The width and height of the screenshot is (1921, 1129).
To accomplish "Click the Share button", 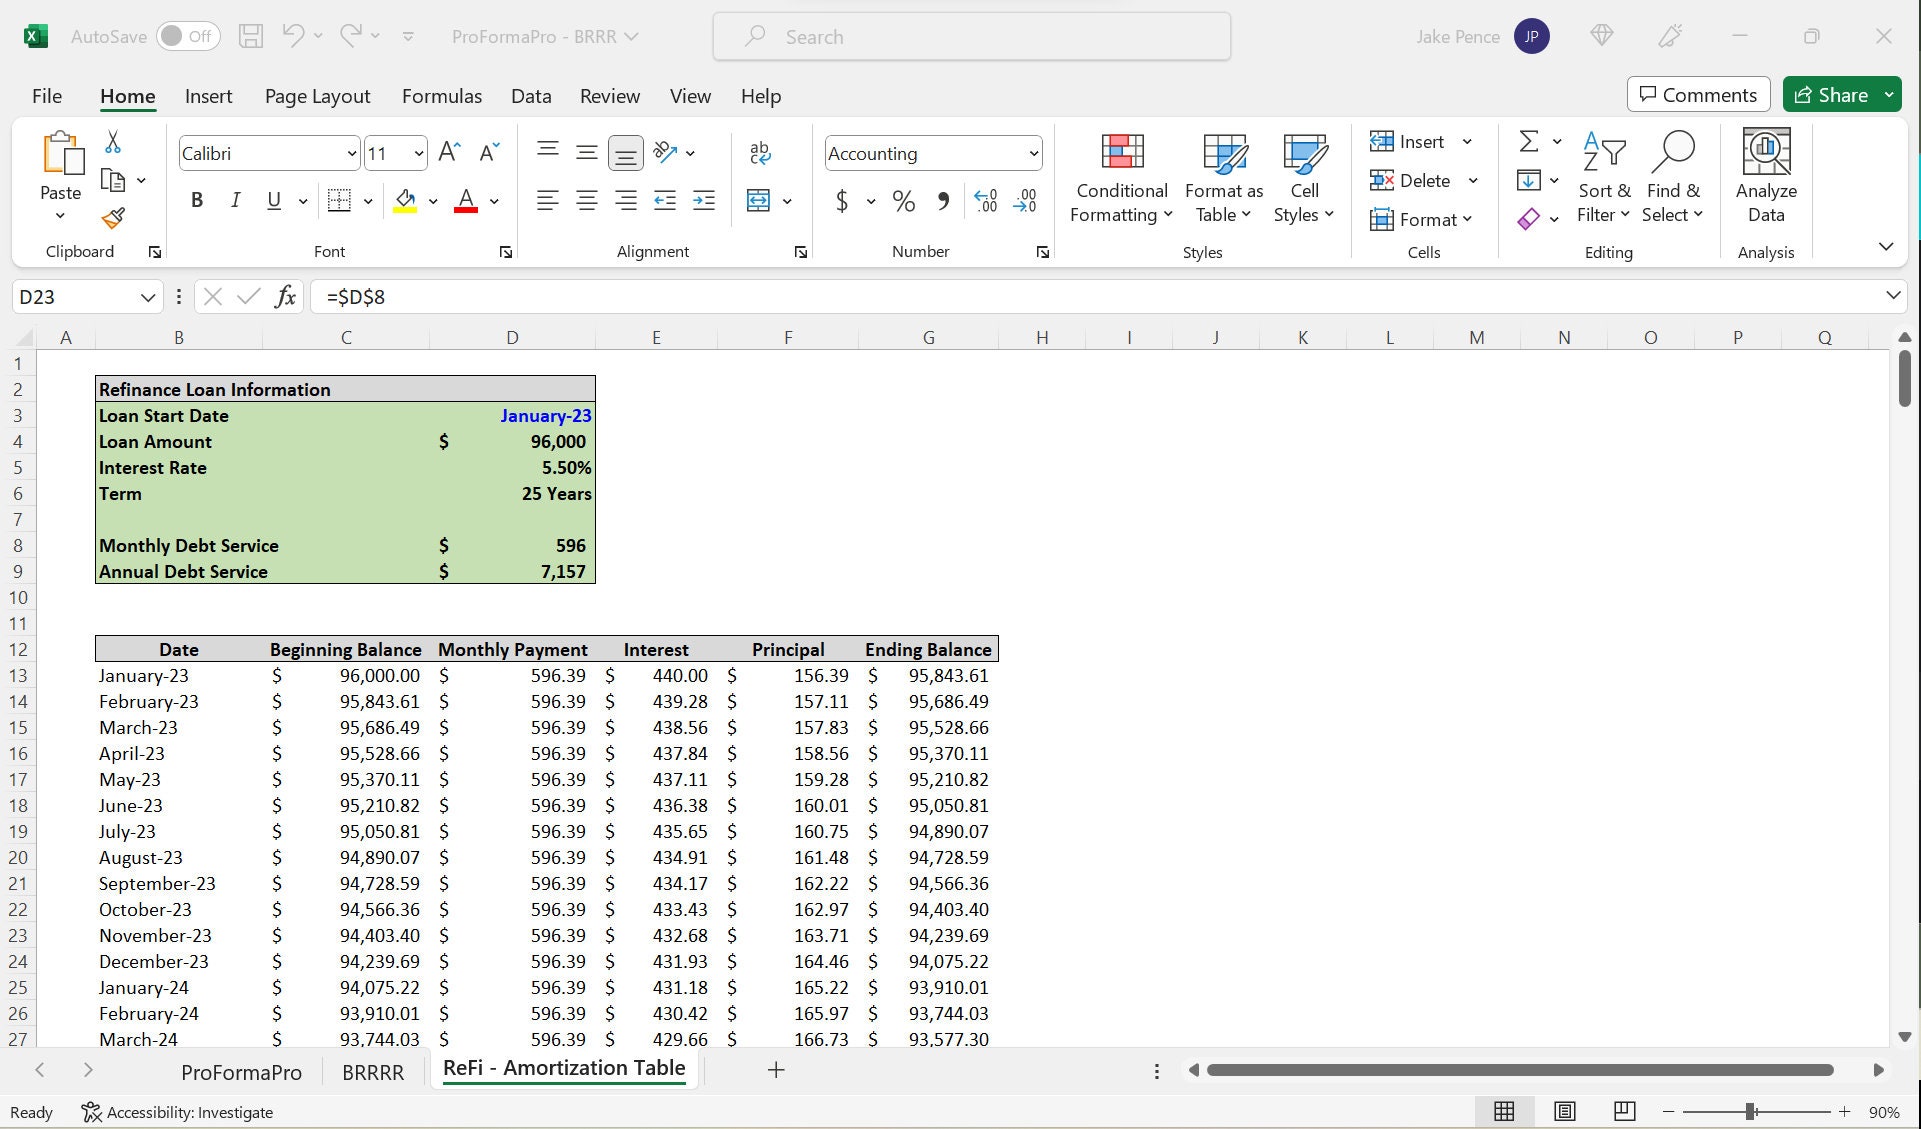I will click(1840, 94).
